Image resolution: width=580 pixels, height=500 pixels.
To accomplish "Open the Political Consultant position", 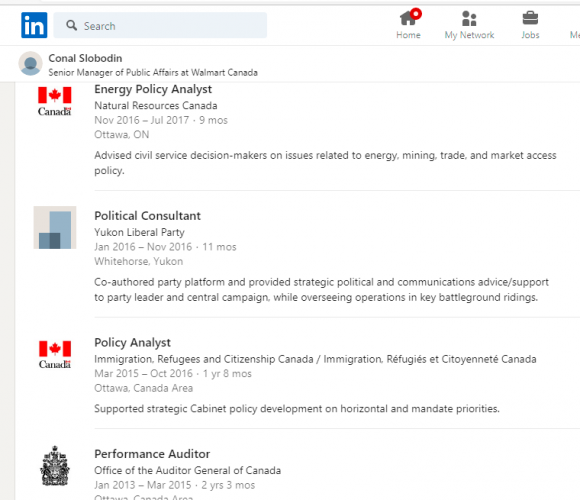I will [x=147, y=216].
